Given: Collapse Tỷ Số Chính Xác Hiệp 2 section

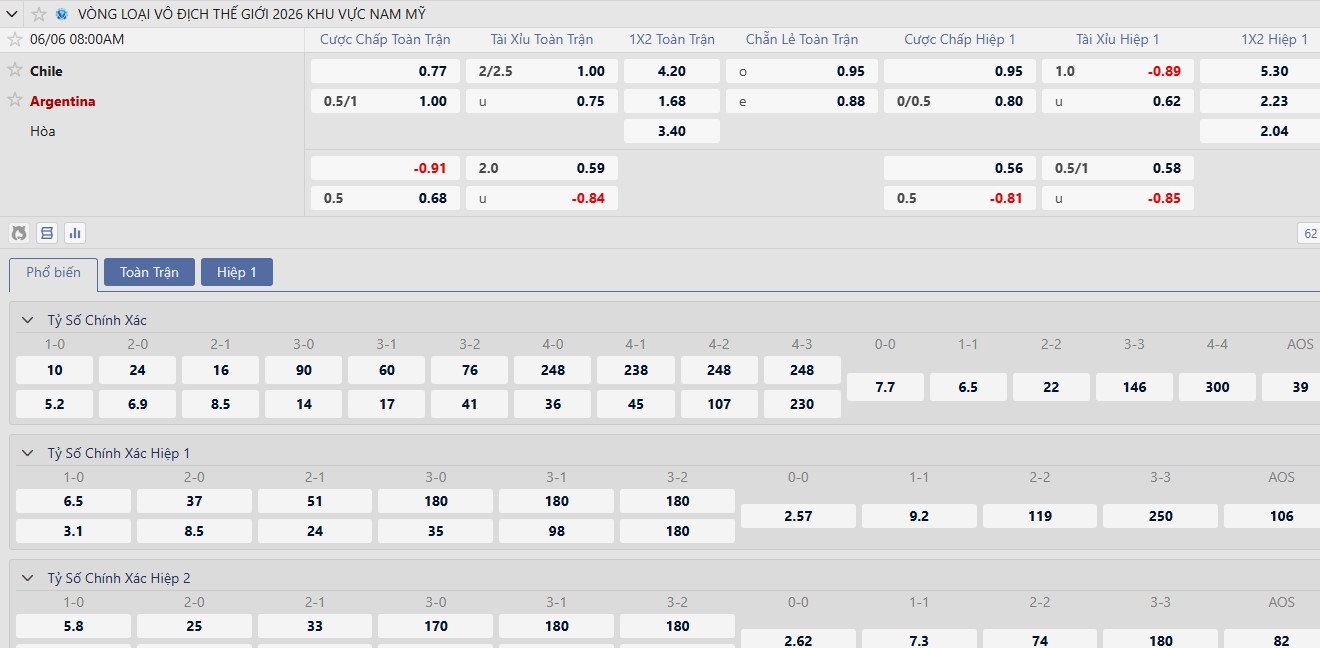Looking at the screenshot, I should (x=28, y=578).
